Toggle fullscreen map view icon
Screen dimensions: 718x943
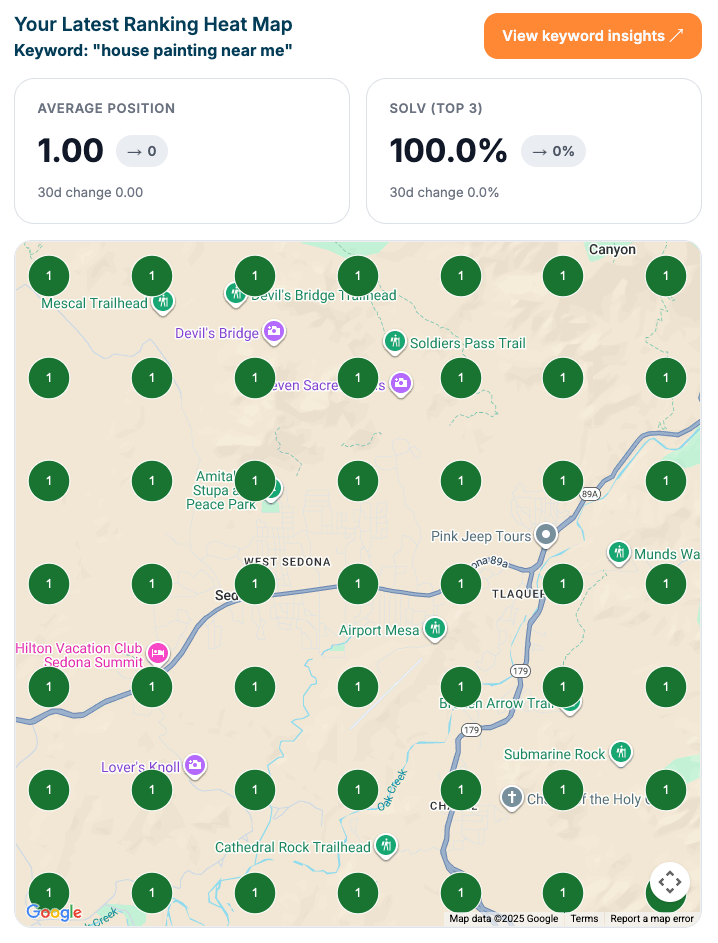(669, 882)
